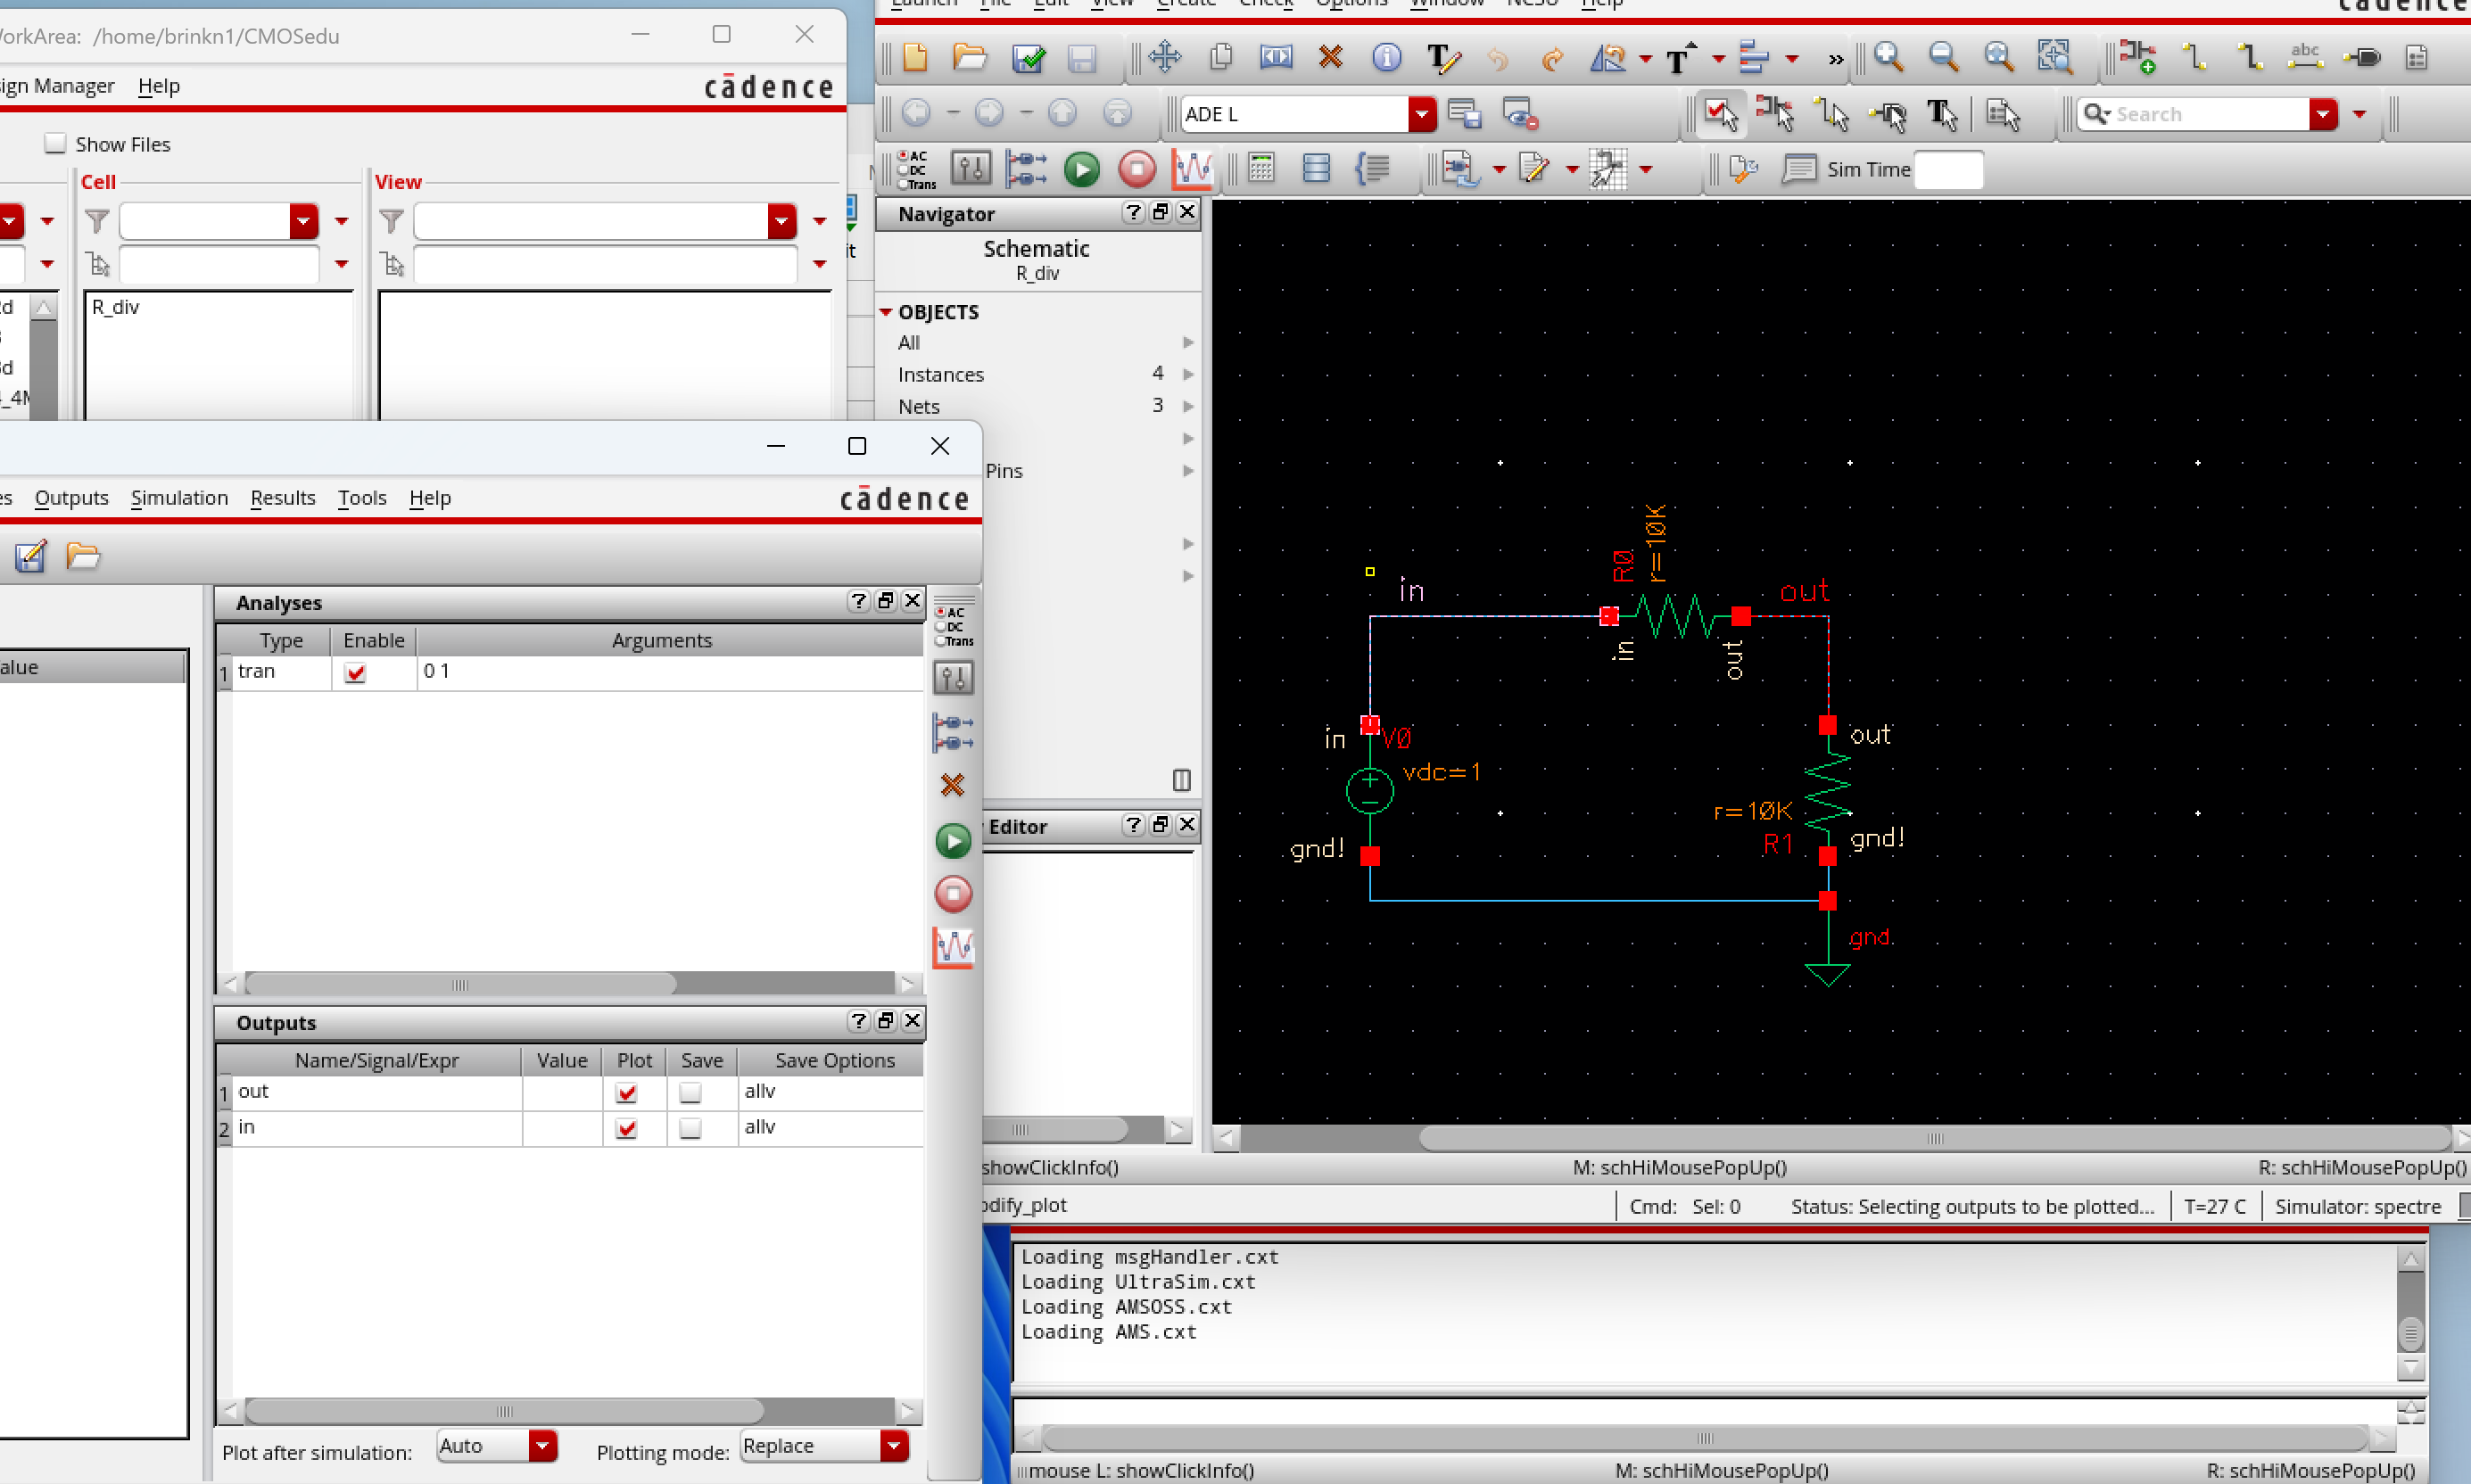Select the R_div cell in Library Manager

(x=116, y=307)
